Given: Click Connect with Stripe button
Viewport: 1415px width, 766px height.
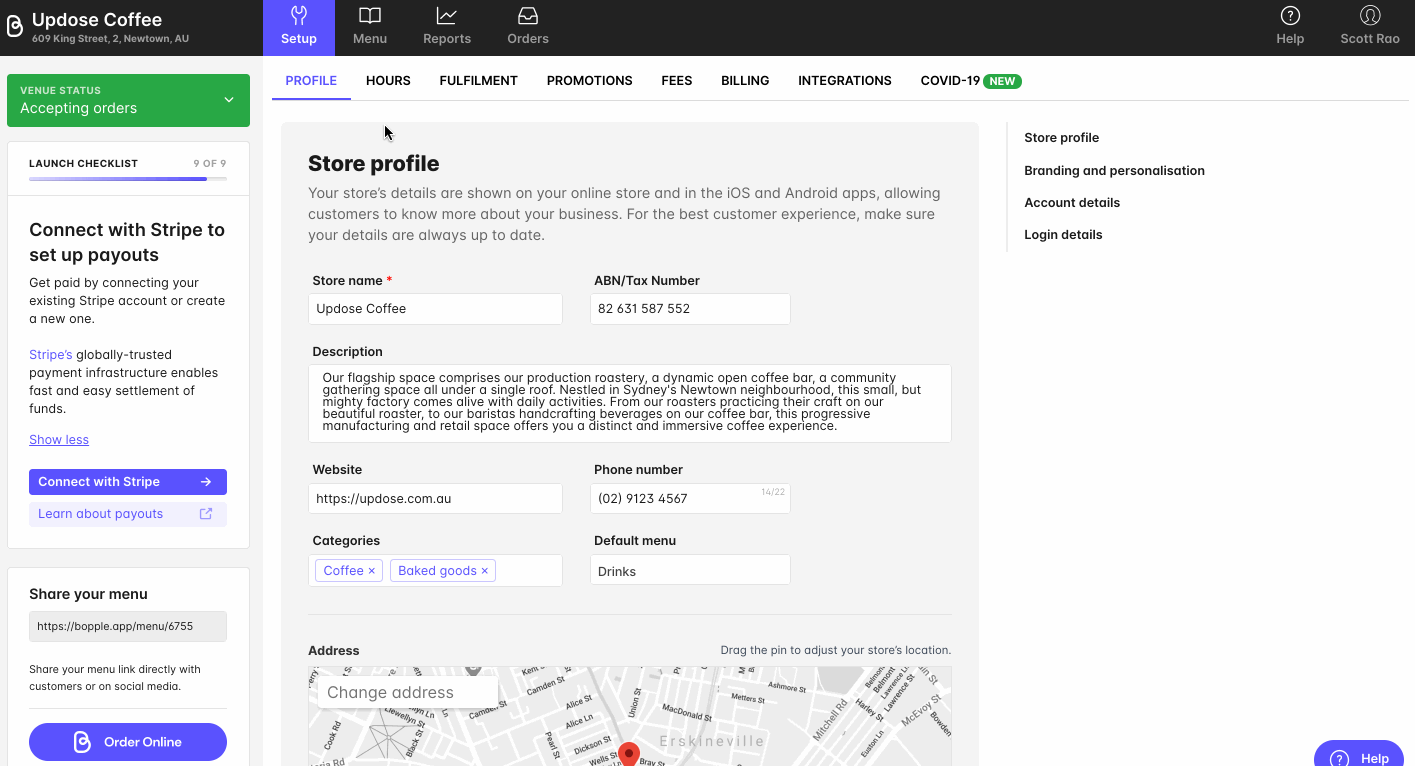Looking at the screenshot, I should click(128, 482).
